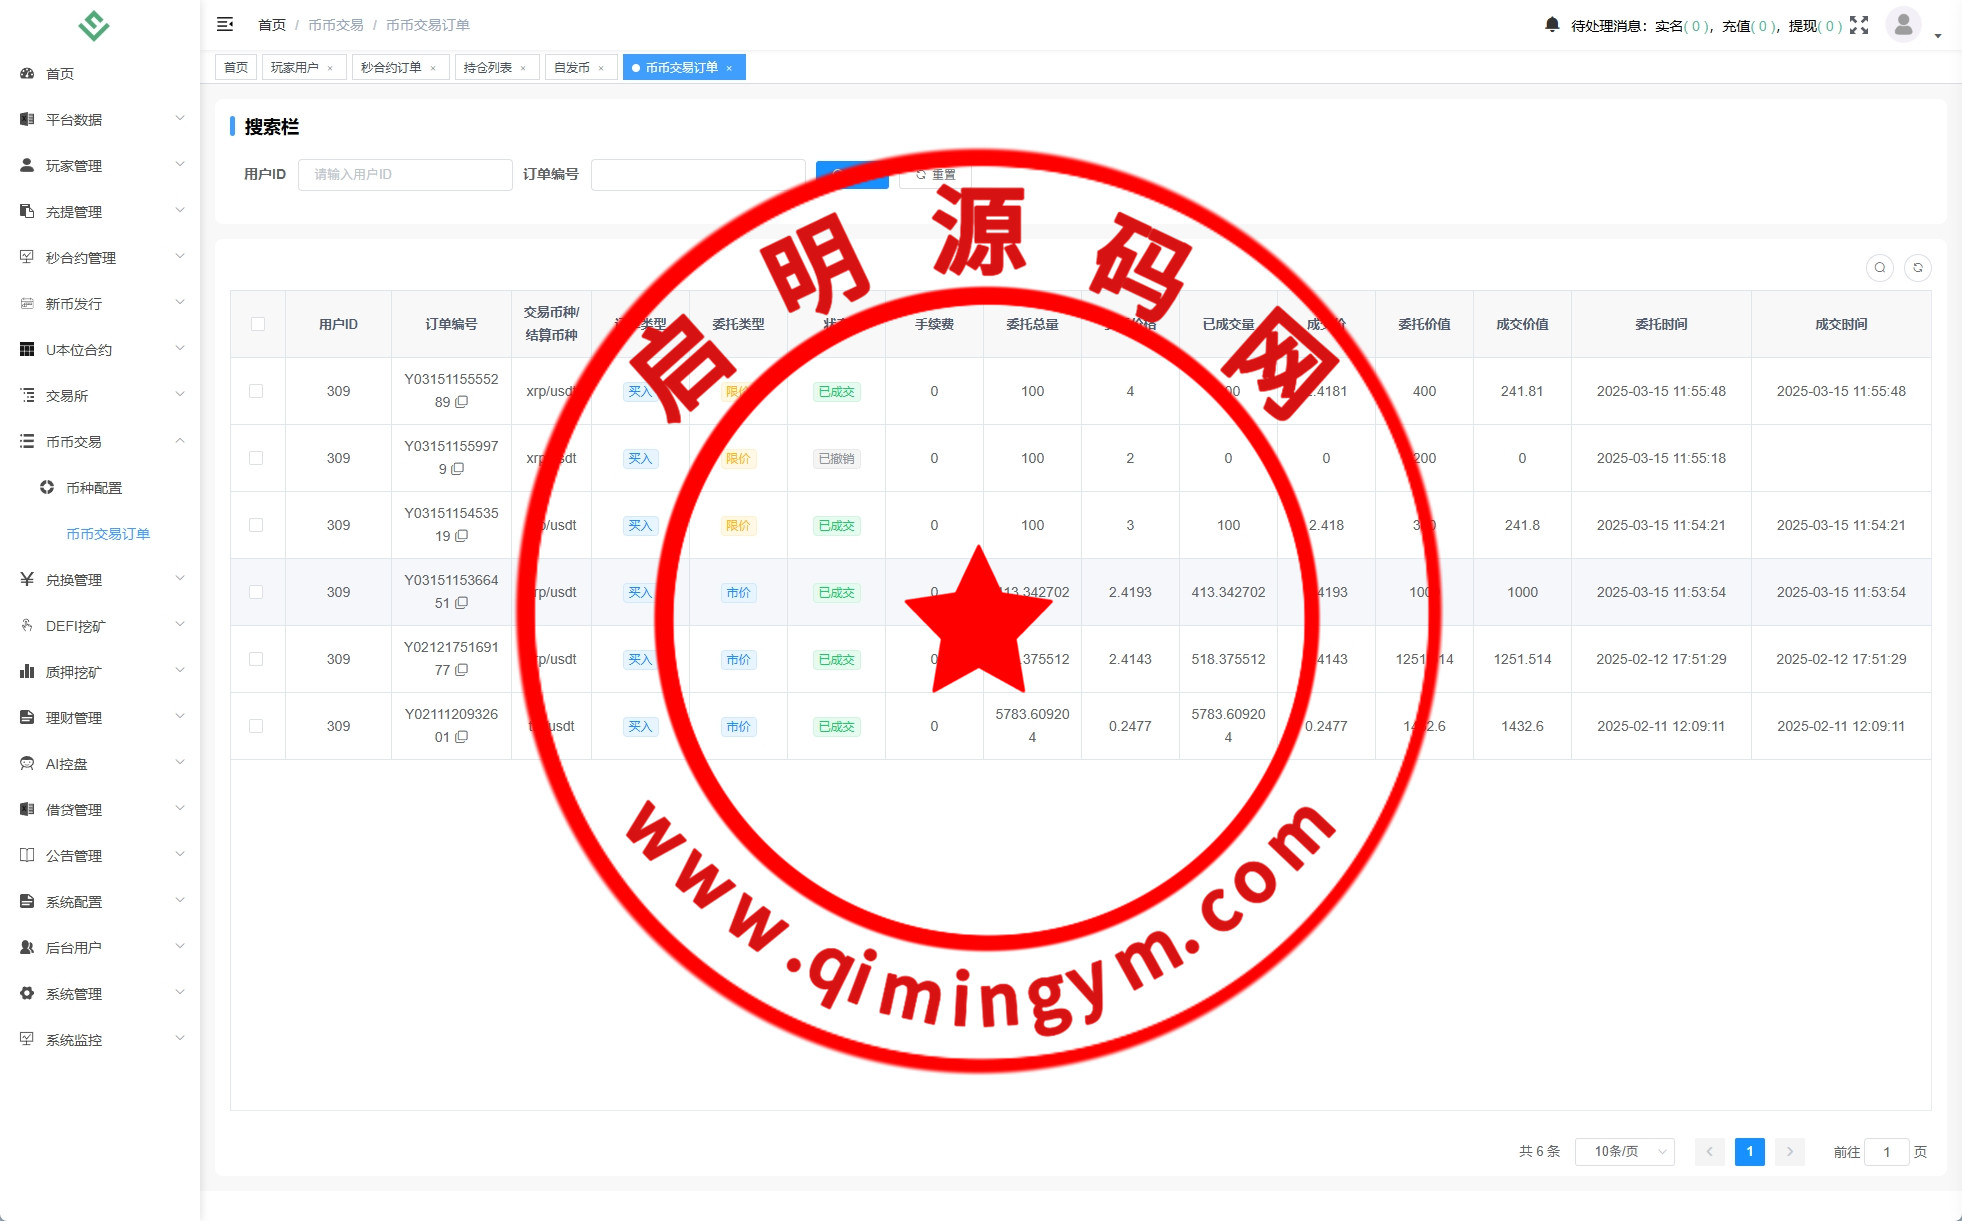
Task: Copy order number Y0315115555289
Action: point(462,402)
